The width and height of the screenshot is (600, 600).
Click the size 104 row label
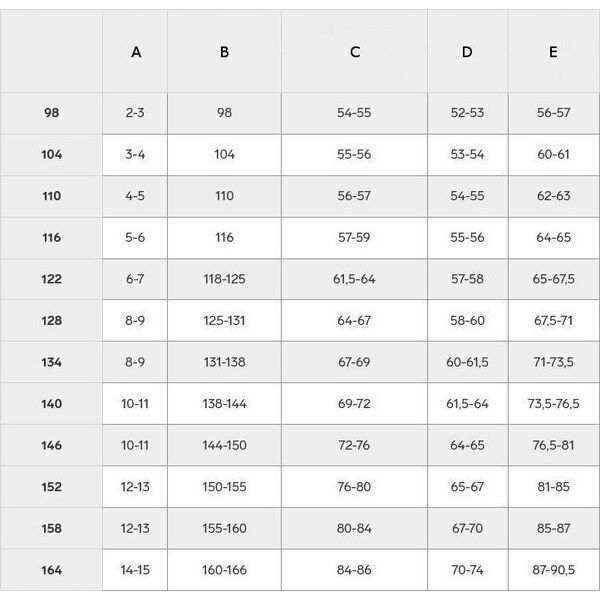coord(51,155)
